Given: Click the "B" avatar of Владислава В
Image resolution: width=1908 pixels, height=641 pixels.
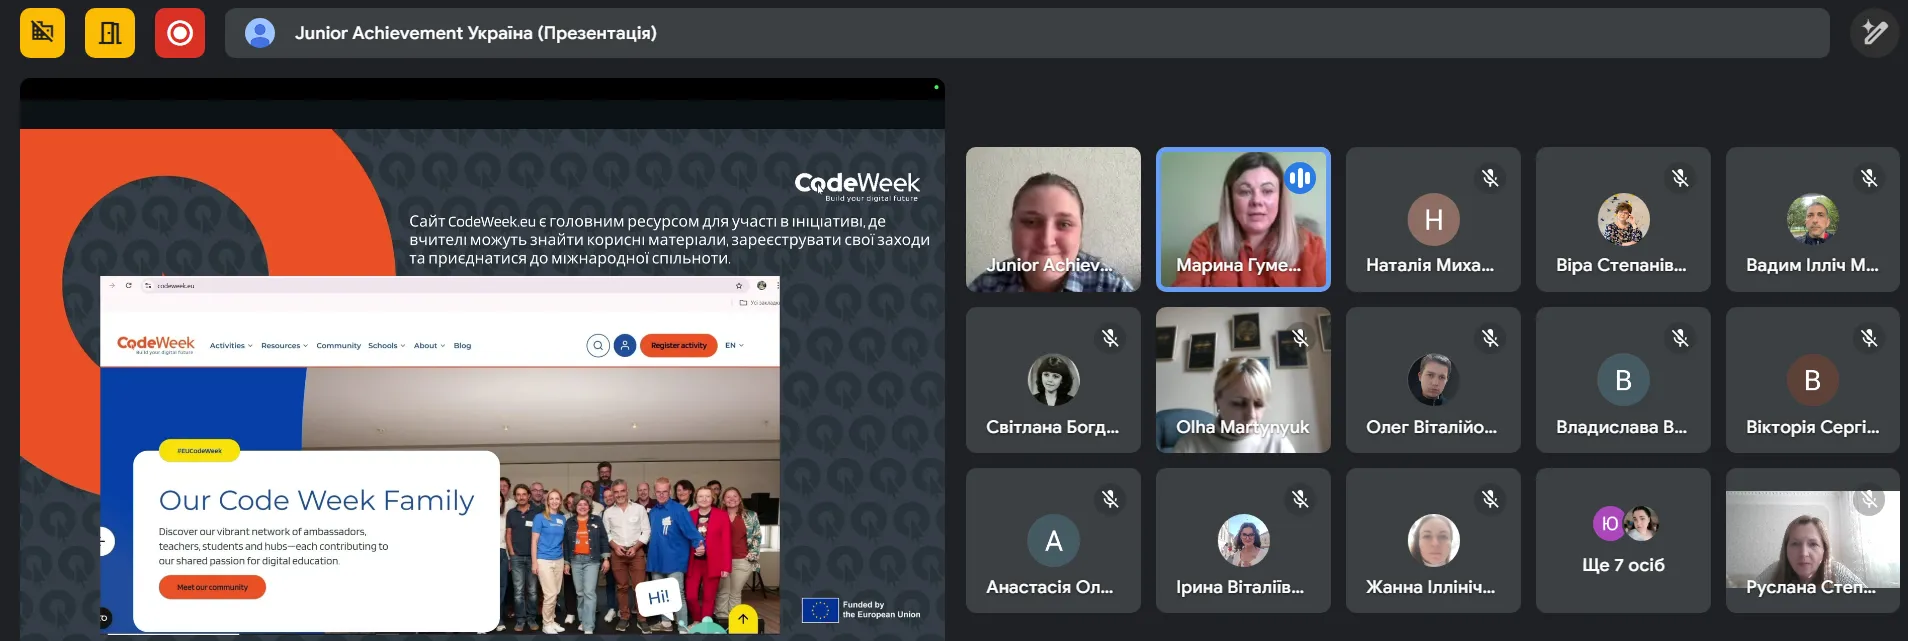Looking at the screenshot, I should coord(1623,380).
